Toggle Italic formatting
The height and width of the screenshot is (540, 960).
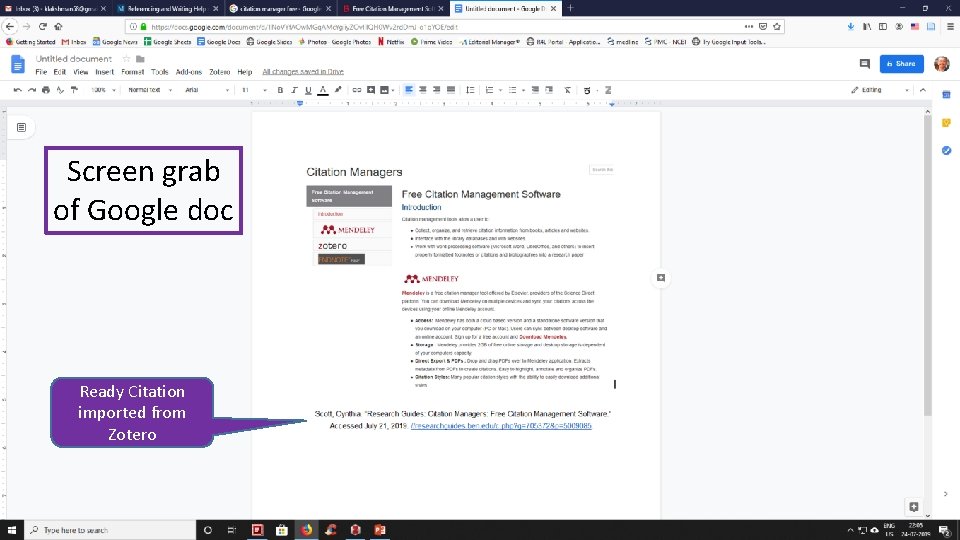tap(294, 90)
